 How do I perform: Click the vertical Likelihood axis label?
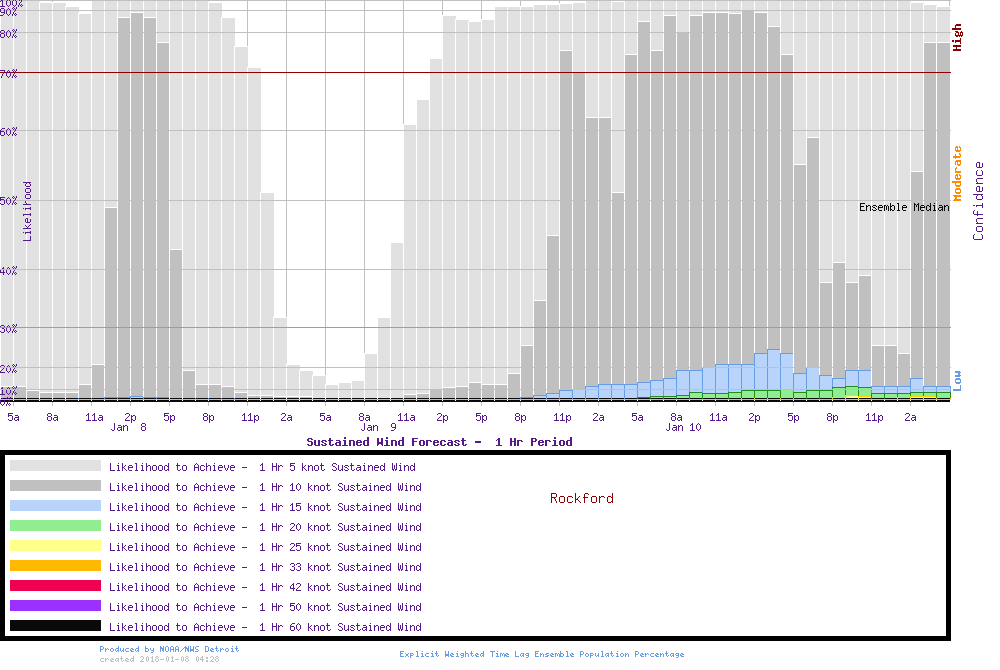coord(28,211)
